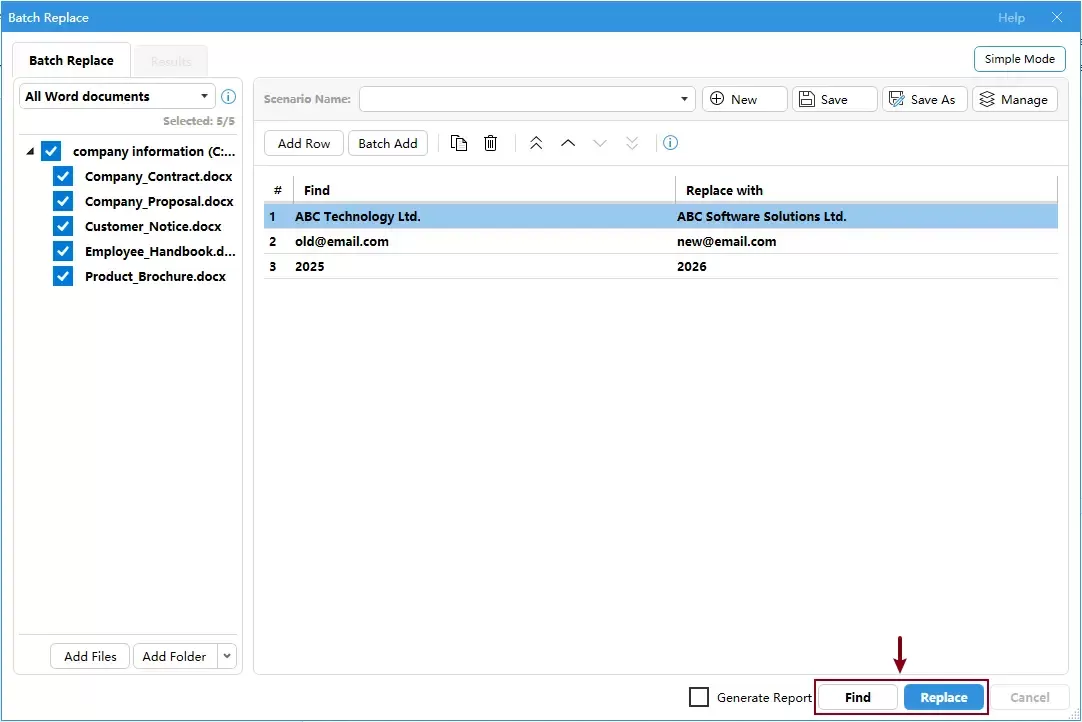Click Replace with column header
The image size is (1082, 722).
[x=866, y=190]
